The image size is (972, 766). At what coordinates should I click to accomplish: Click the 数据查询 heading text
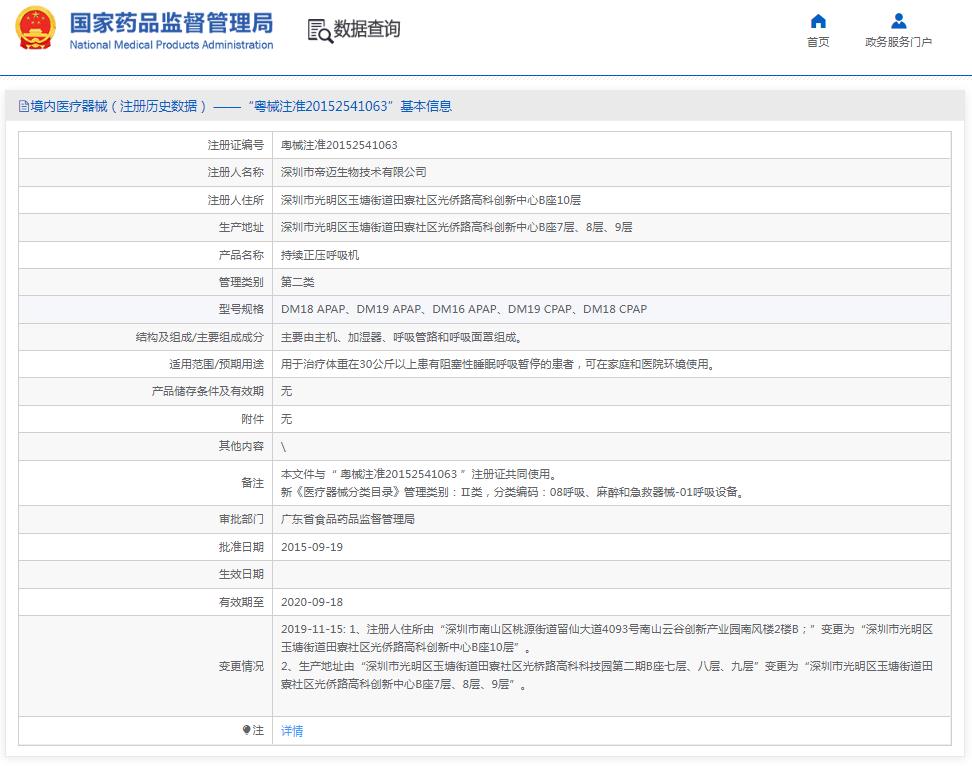(x=367, y=30)
